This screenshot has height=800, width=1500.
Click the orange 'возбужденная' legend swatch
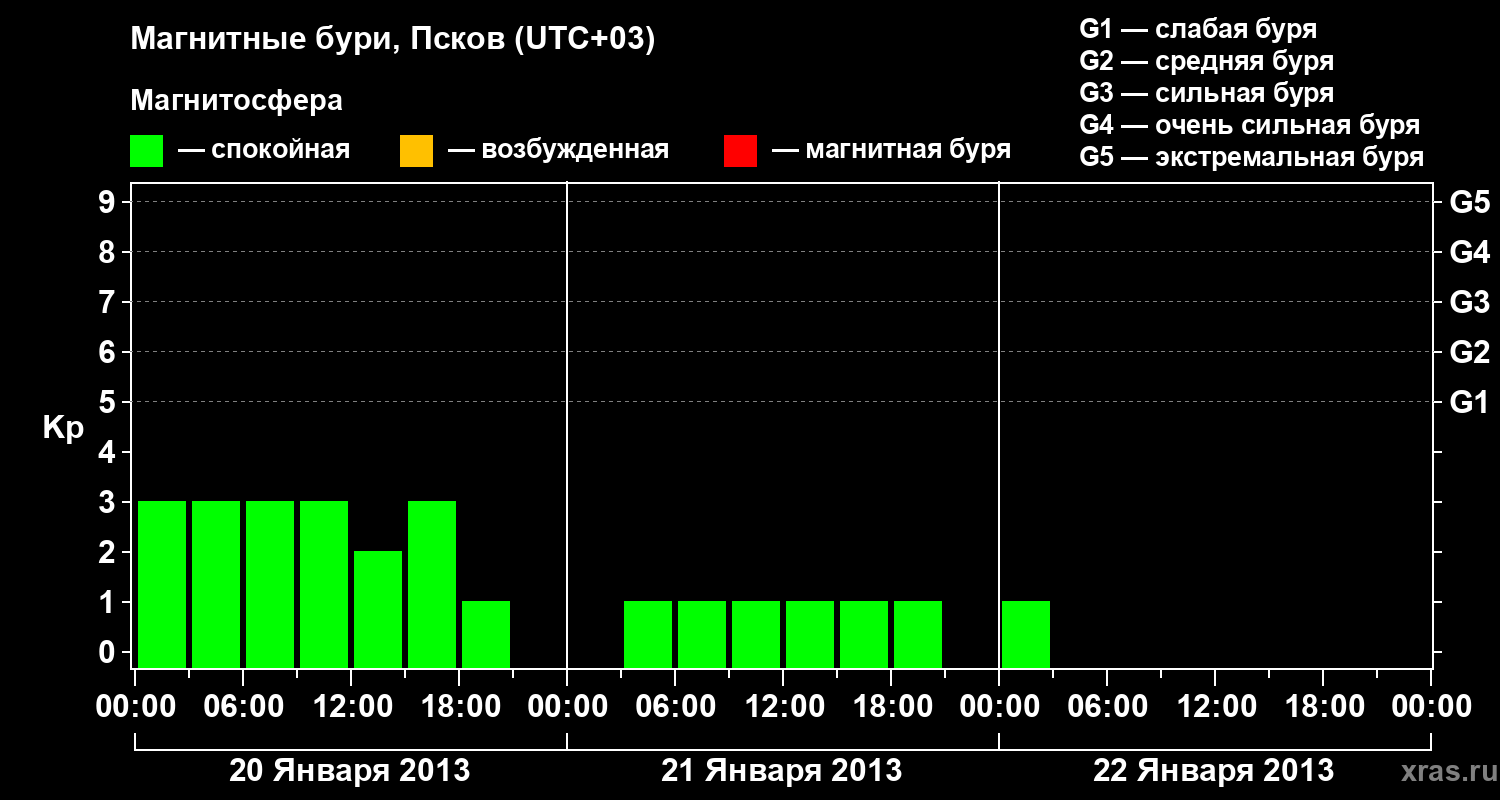click(416, 151)
